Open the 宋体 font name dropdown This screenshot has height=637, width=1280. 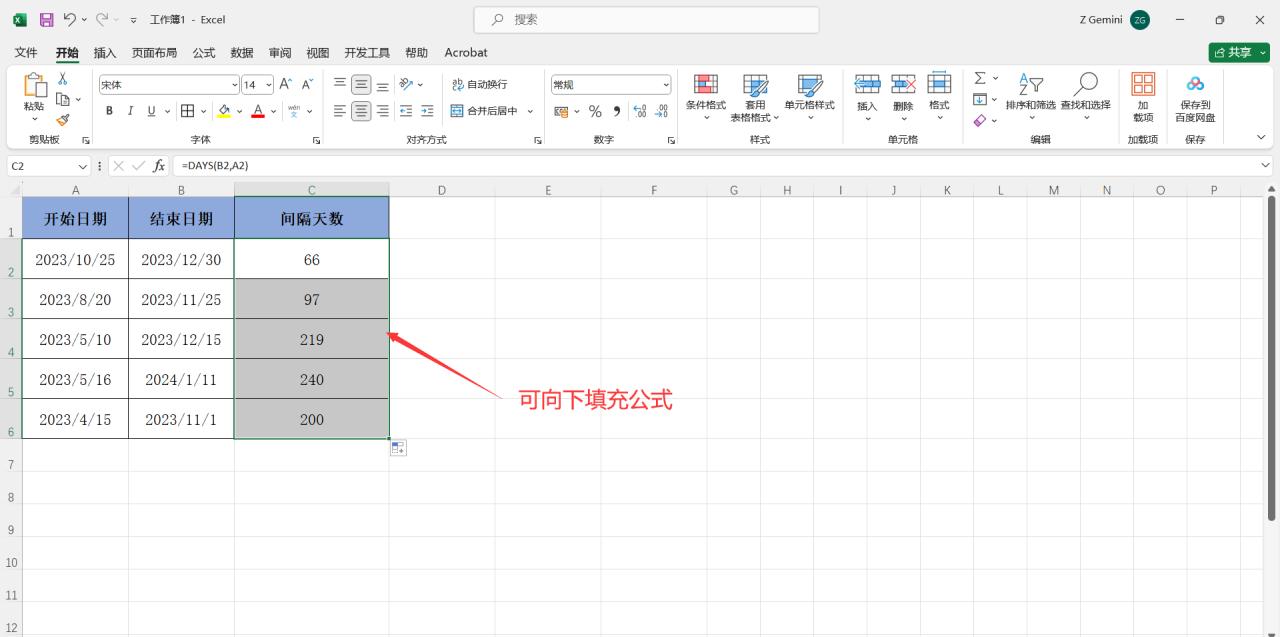[235, 85]
